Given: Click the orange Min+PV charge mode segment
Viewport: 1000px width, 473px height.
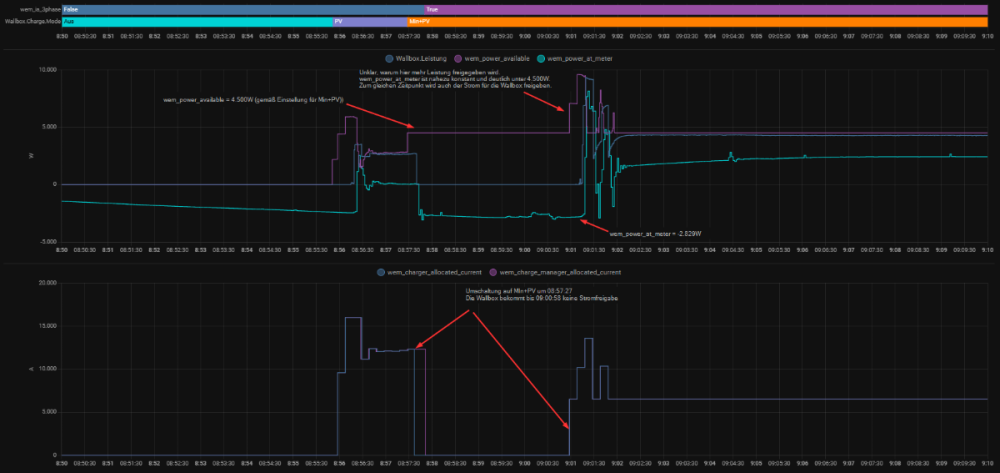Looking at the screenshot, I should 698,20.
